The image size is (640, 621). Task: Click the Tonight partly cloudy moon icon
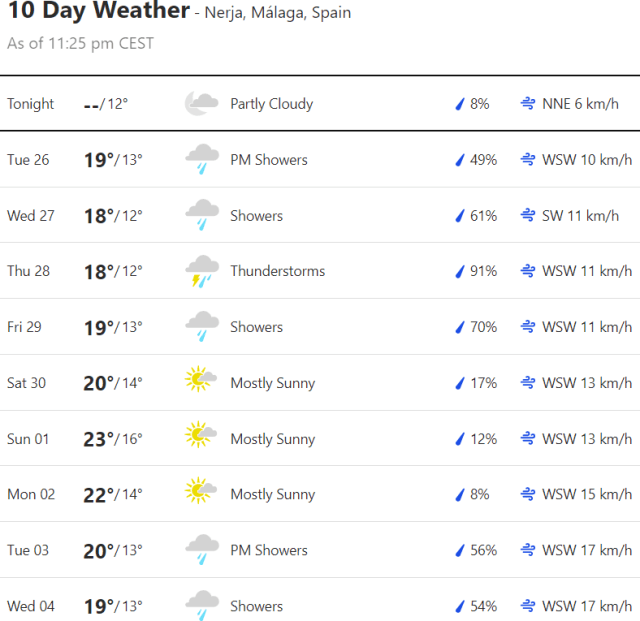(202, 103)
